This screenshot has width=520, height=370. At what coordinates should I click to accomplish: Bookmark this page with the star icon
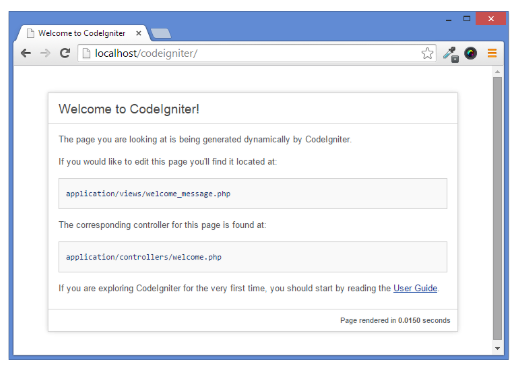[x=427, y=53]
